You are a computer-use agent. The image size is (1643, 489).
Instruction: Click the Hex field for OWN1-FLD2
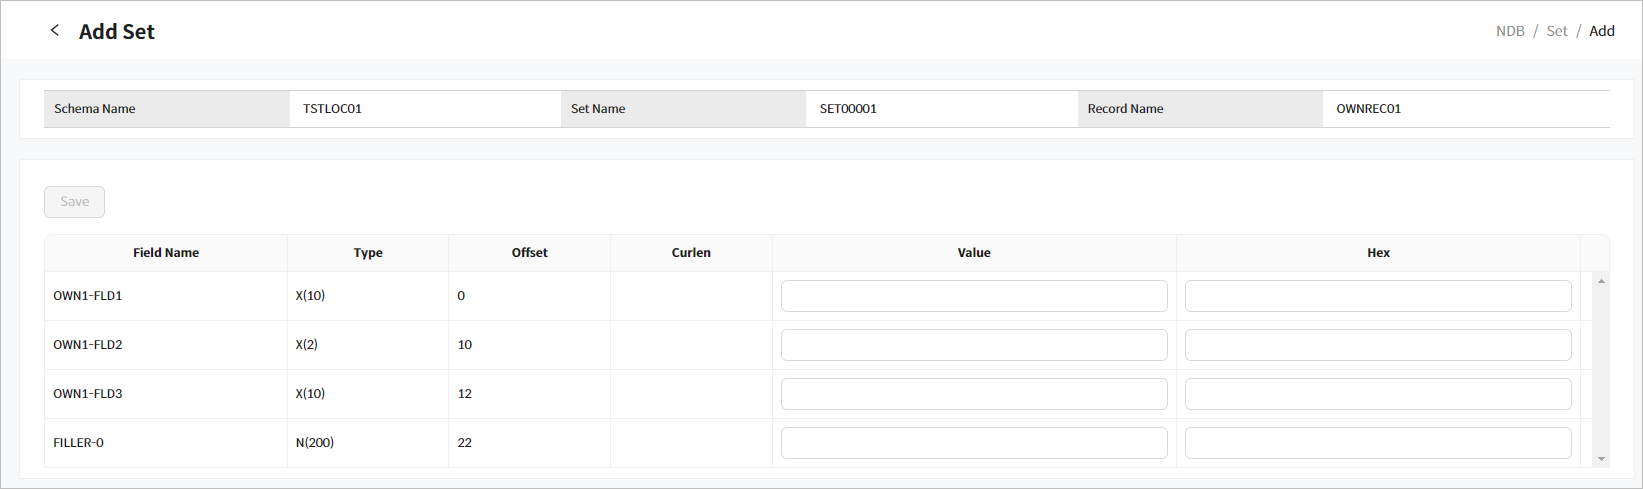(1377, 345)
